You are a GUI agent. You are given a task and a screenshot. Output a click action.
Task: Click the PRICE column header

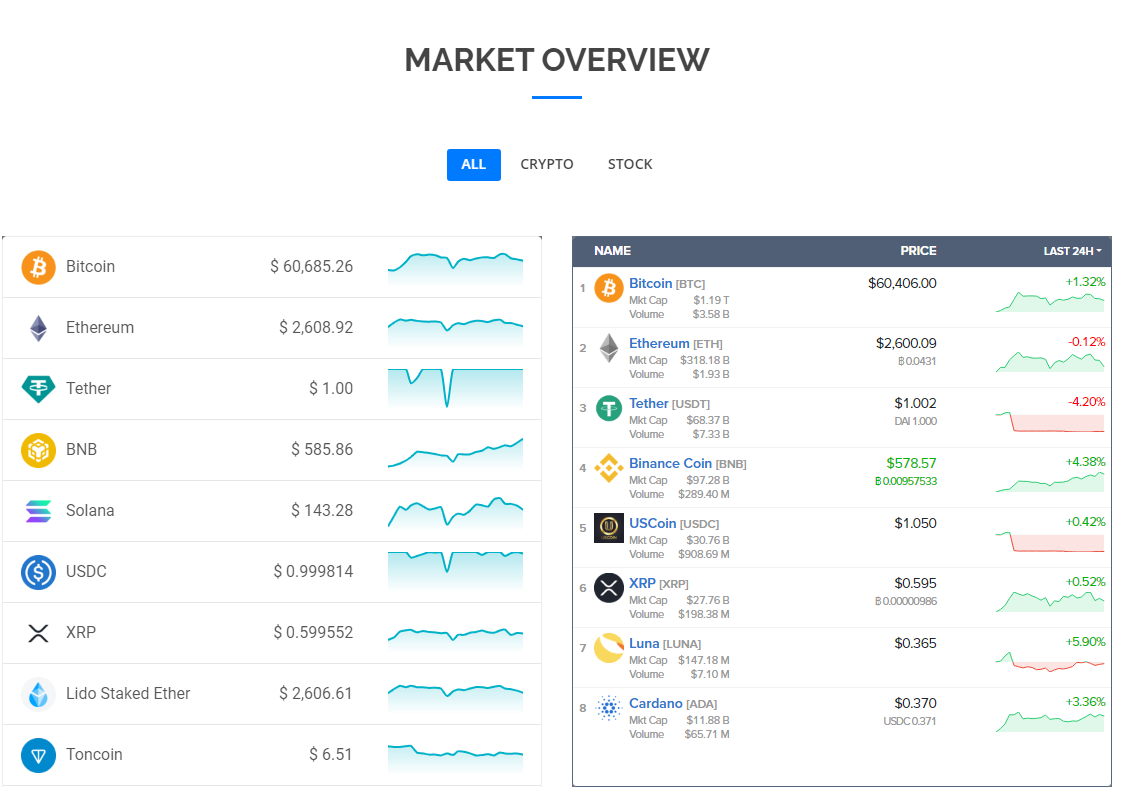tap(918, 251)
